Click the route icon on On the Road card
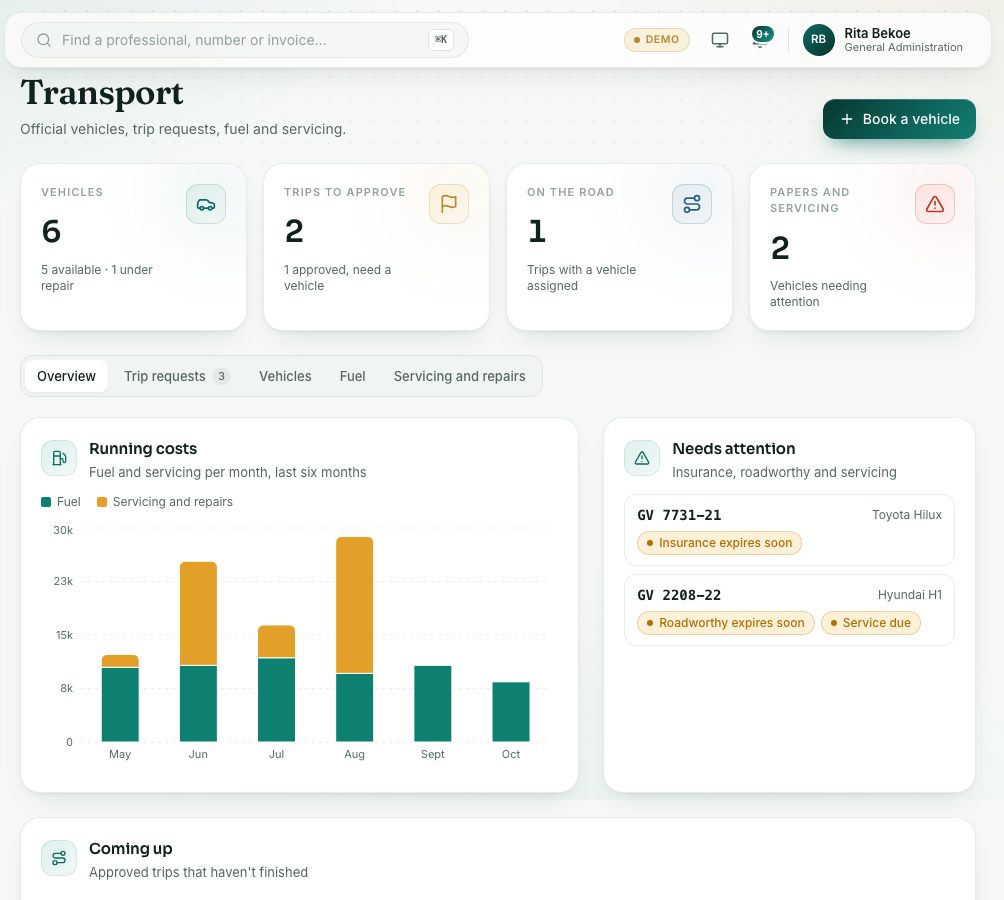The height and width of the screenshot is (900, 1004). click(692, 204)
